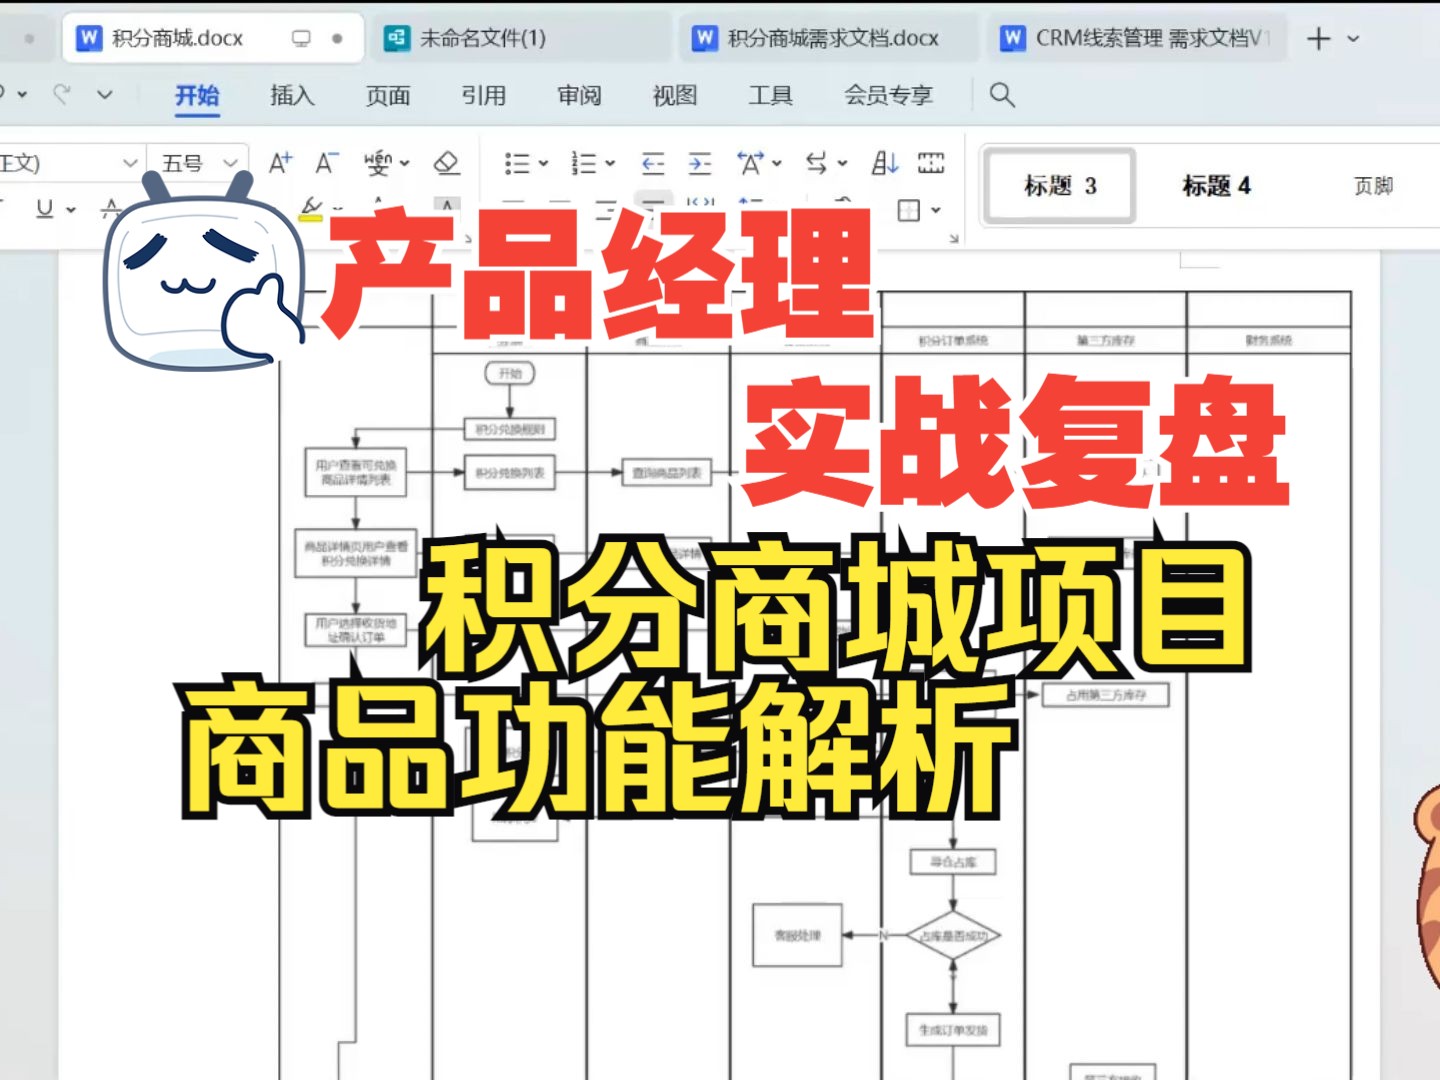Expand numbering style options

(x=610, y=163)
